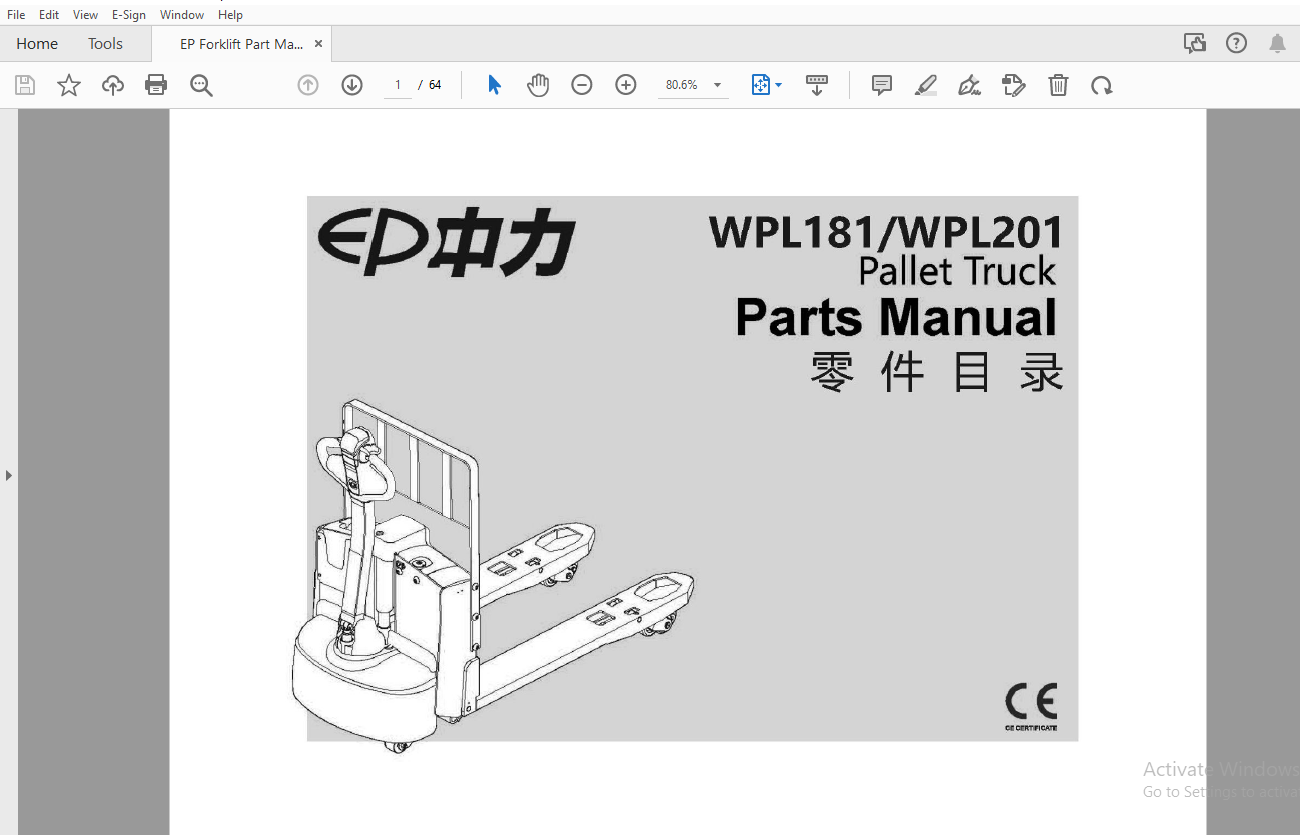Bookmark document with the star icon

point(69,85)
